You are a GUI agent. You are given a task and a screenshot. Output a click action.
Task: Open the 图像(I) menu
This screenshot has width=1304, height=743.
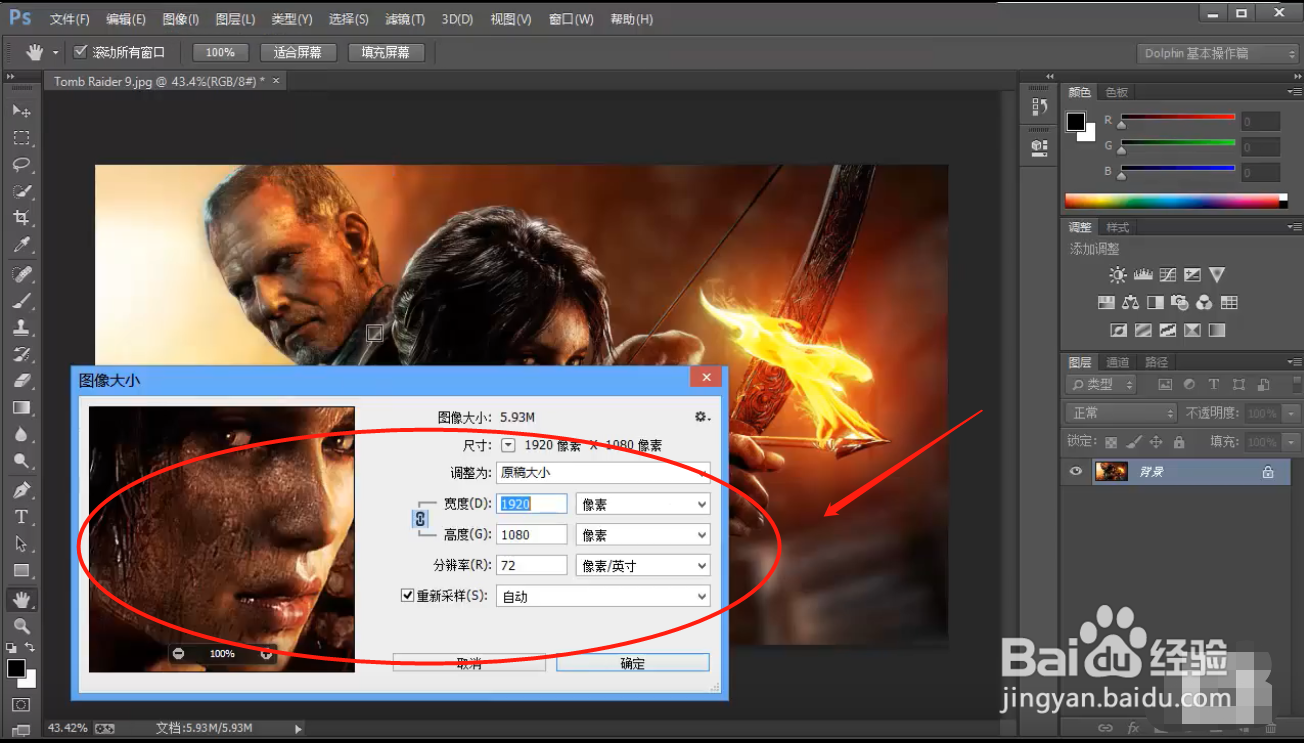point(181,19)
